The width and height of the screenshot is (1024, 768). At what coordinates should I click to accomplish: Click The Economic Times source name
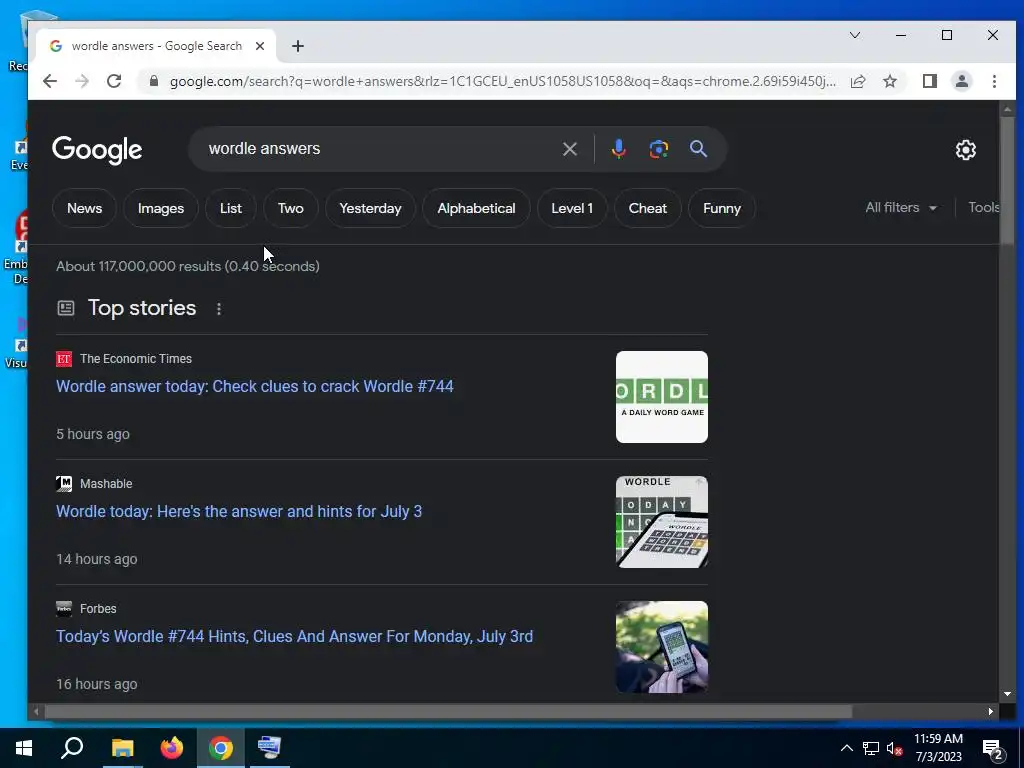pyautogui.click(x=136, y=359)
